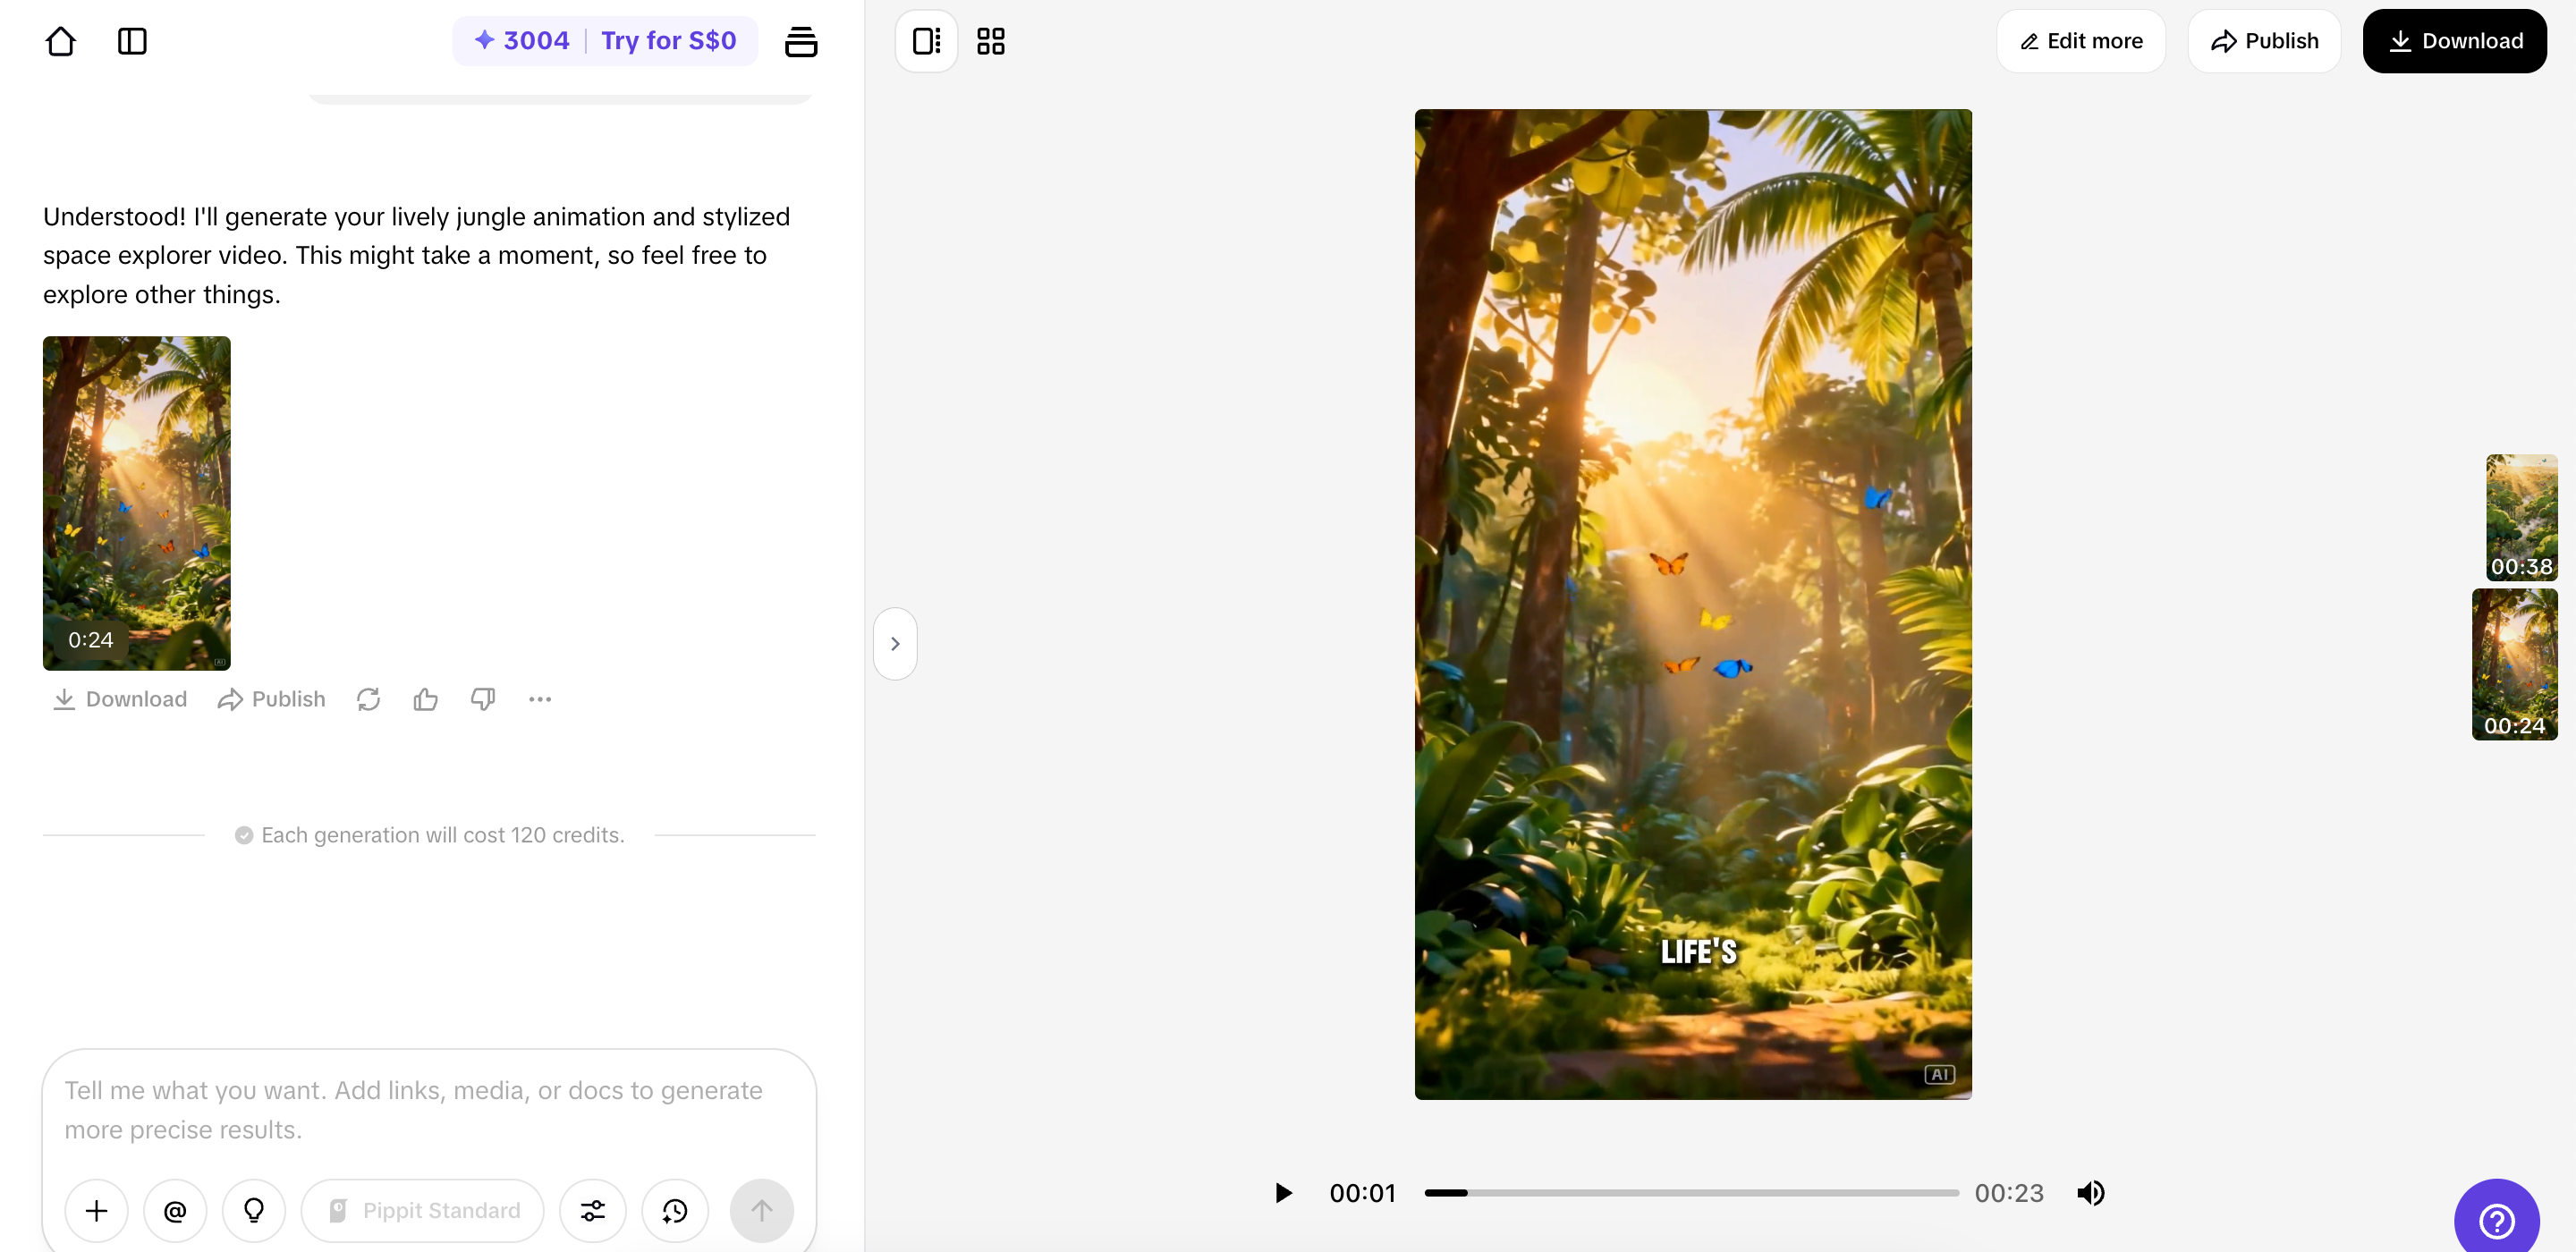The image size is (2576, 1252).
Task: Give thumbs up to generated video
Action: click(425, 699)
